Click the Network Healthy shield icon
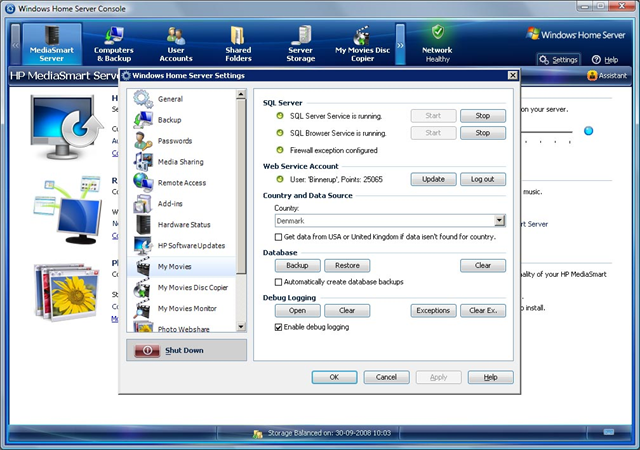This screenshot has width=640, height=450. (x=438, y=32)
